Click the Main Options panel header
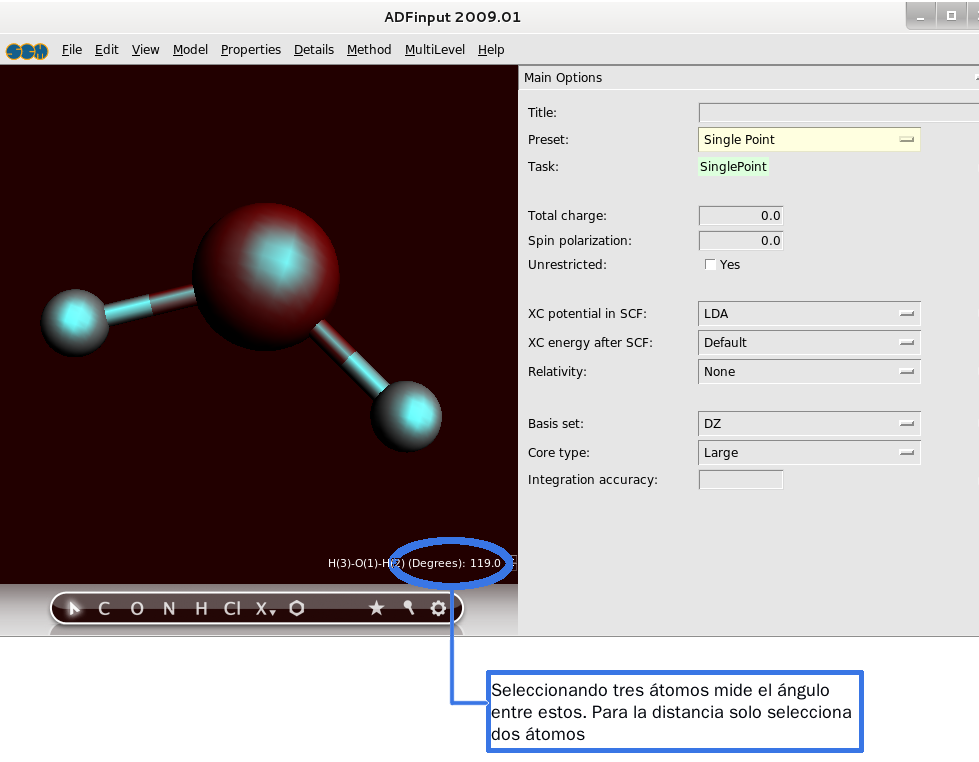Image resolution: width=979 pixels, height=762 pixels. tap(563, 78)
